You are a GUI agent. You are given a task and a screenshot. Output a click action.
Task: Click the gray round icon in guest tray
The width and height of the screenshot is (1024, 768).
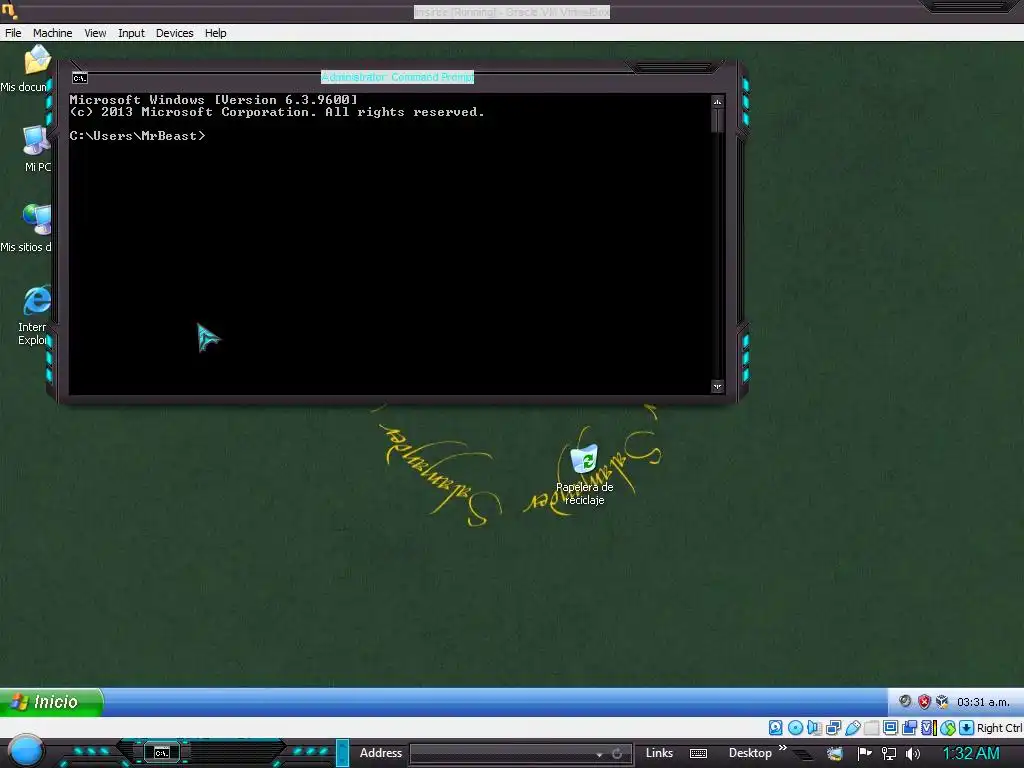[905, 701]
